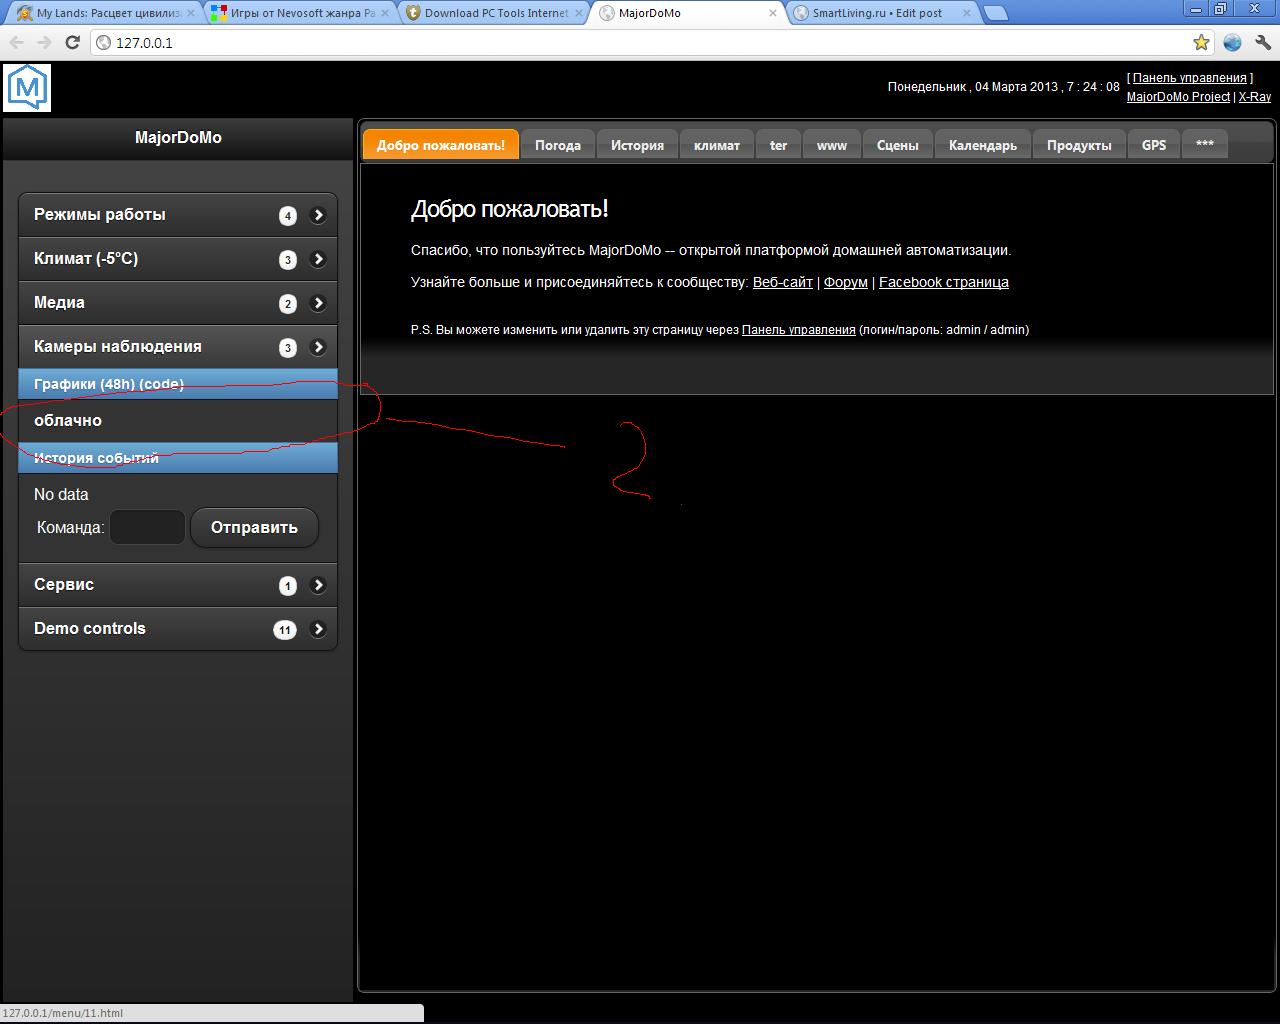This screenshot has height=1024, width=1280.
Task: Click the MajorDoMo logo icon
Action: pos(27,88)
